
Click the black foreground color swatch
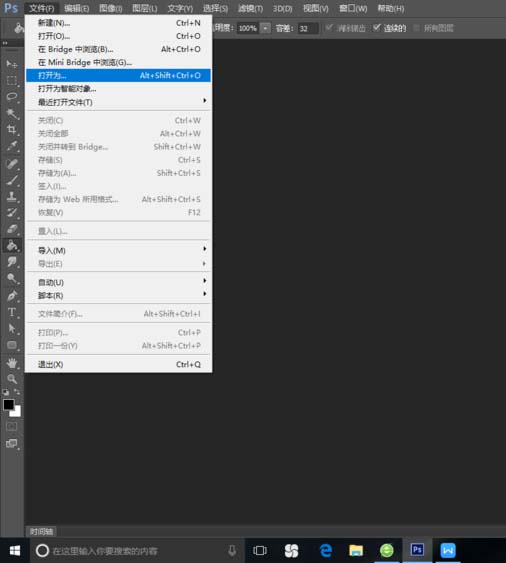point(9,404)
